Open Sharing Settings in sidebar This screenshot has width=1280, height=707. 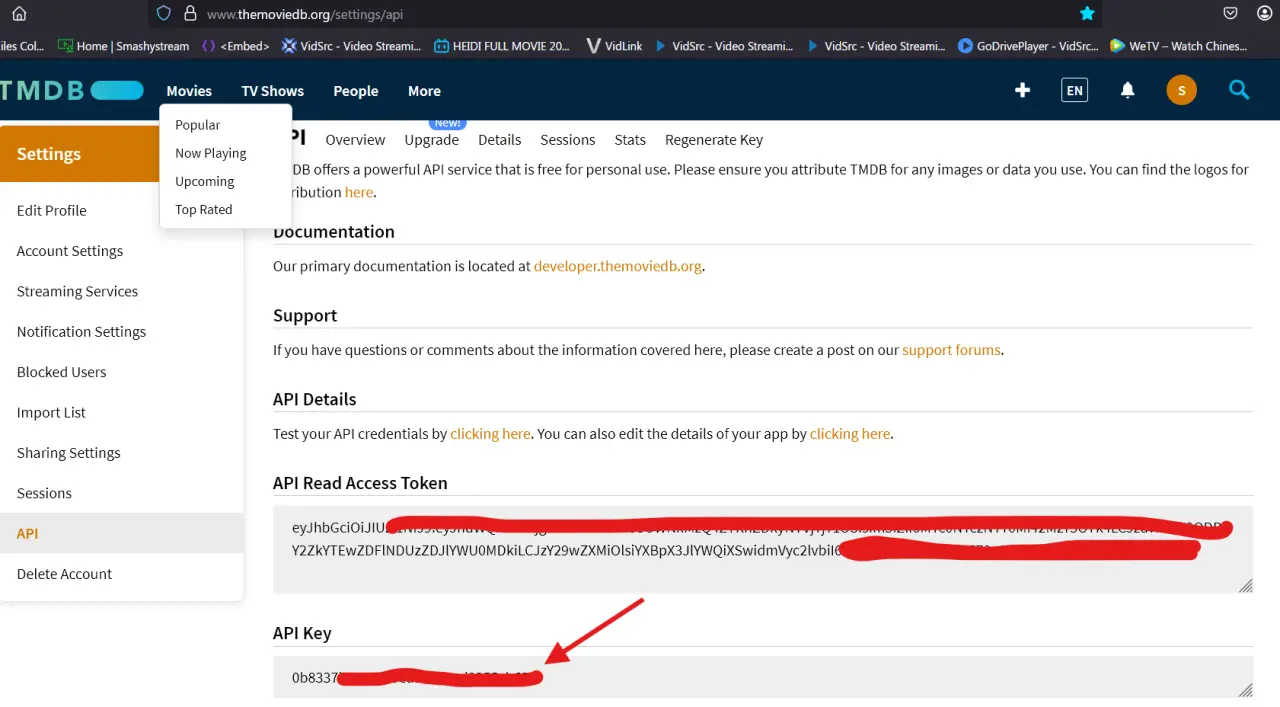pos(68,453)
